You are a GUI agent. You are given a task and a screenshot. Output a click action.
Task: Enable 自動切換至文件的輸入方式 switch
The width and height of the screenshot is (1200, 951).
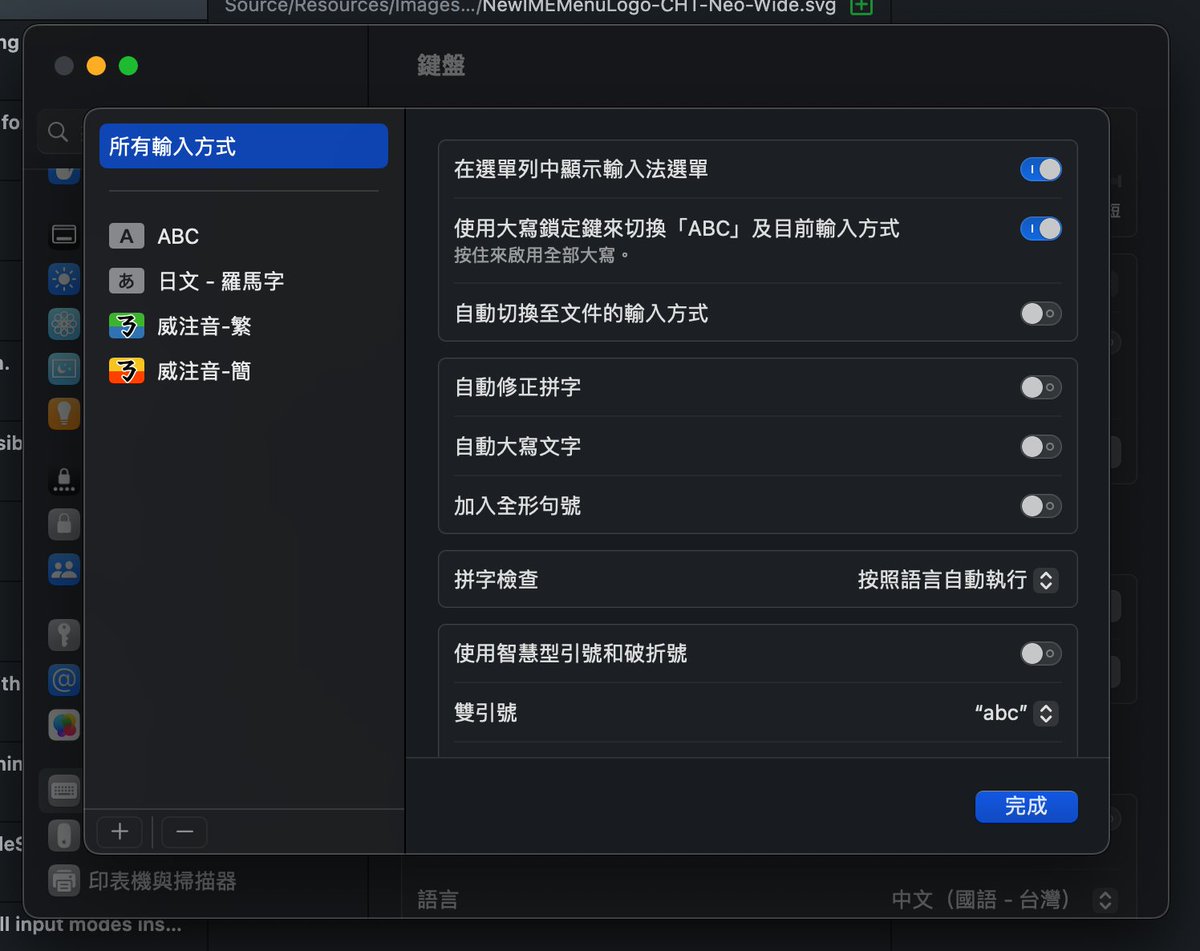[x=1040, y=314]
